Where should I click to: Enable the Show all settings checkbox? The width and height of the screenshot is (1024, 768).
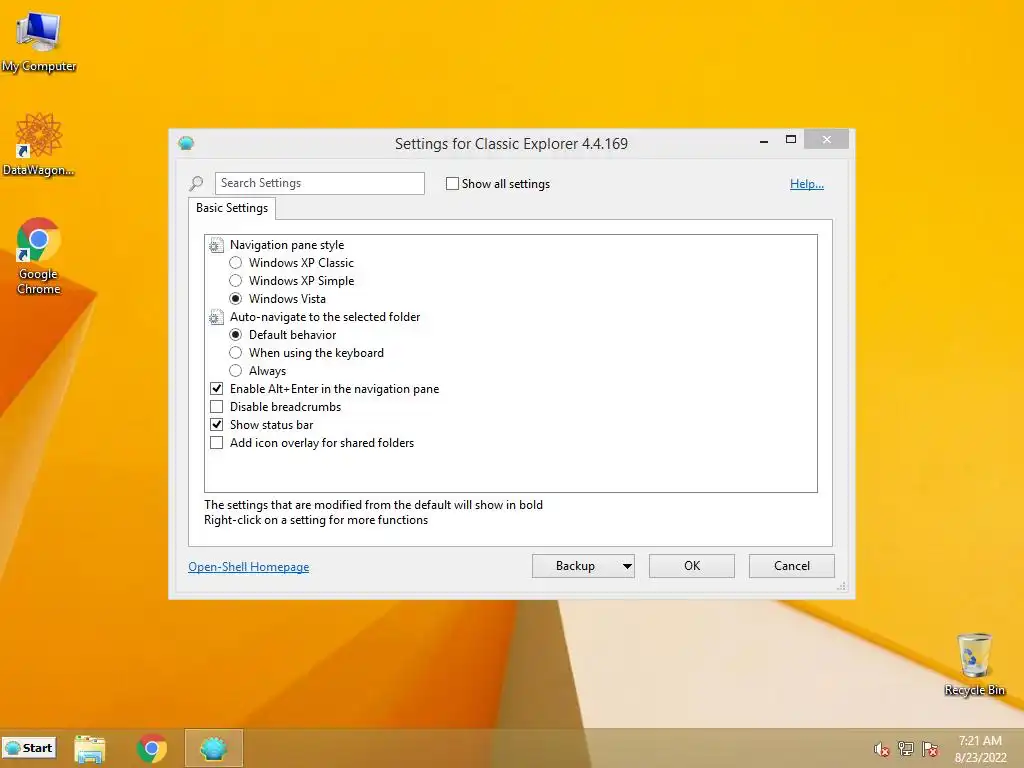[452, 184]
